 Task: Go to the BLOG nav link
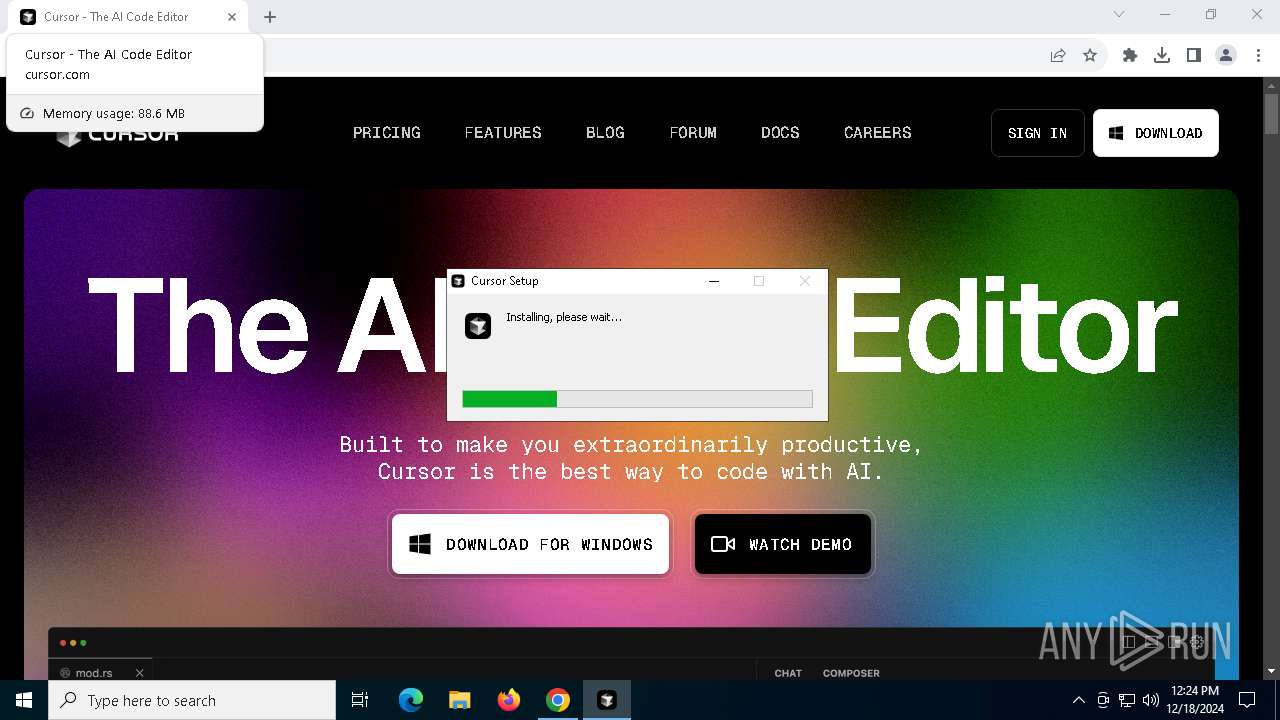[x=605, y=133]
